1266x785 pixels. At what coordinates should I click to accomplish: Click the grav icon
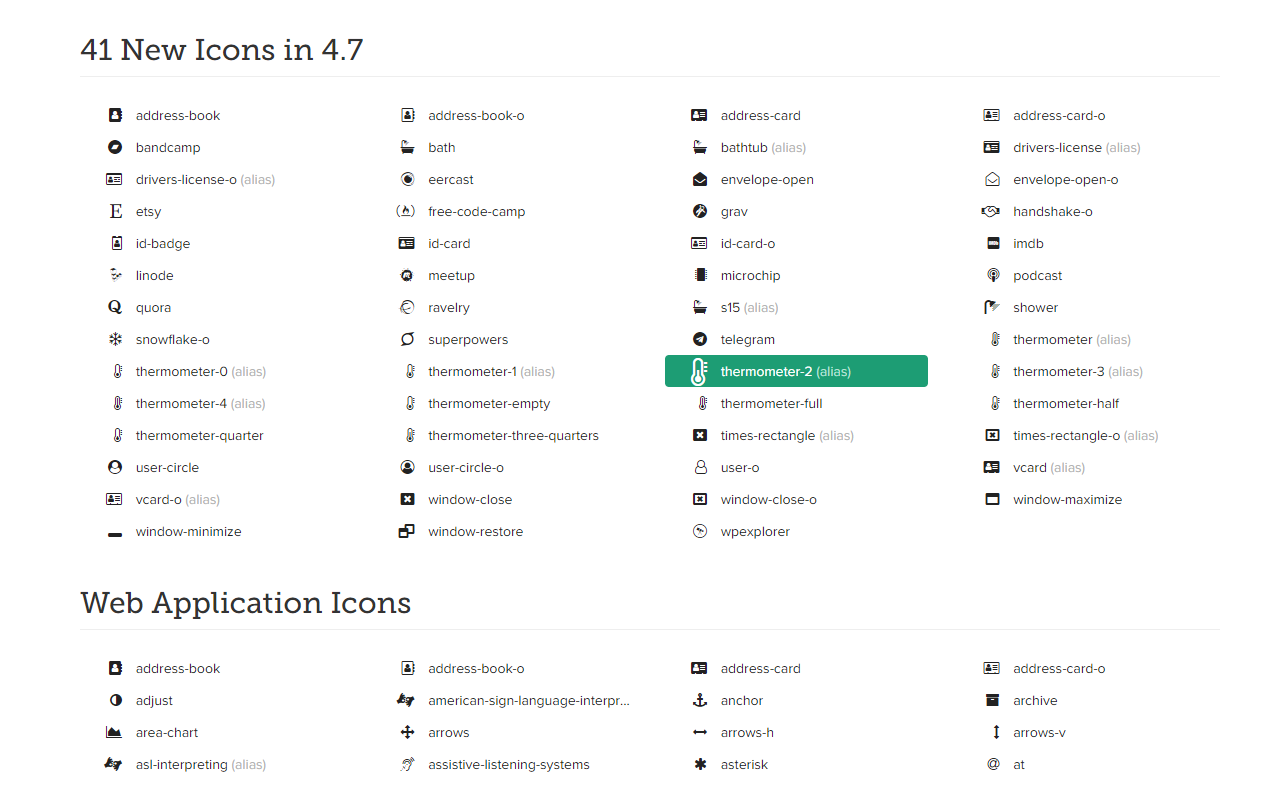(700, 212)
